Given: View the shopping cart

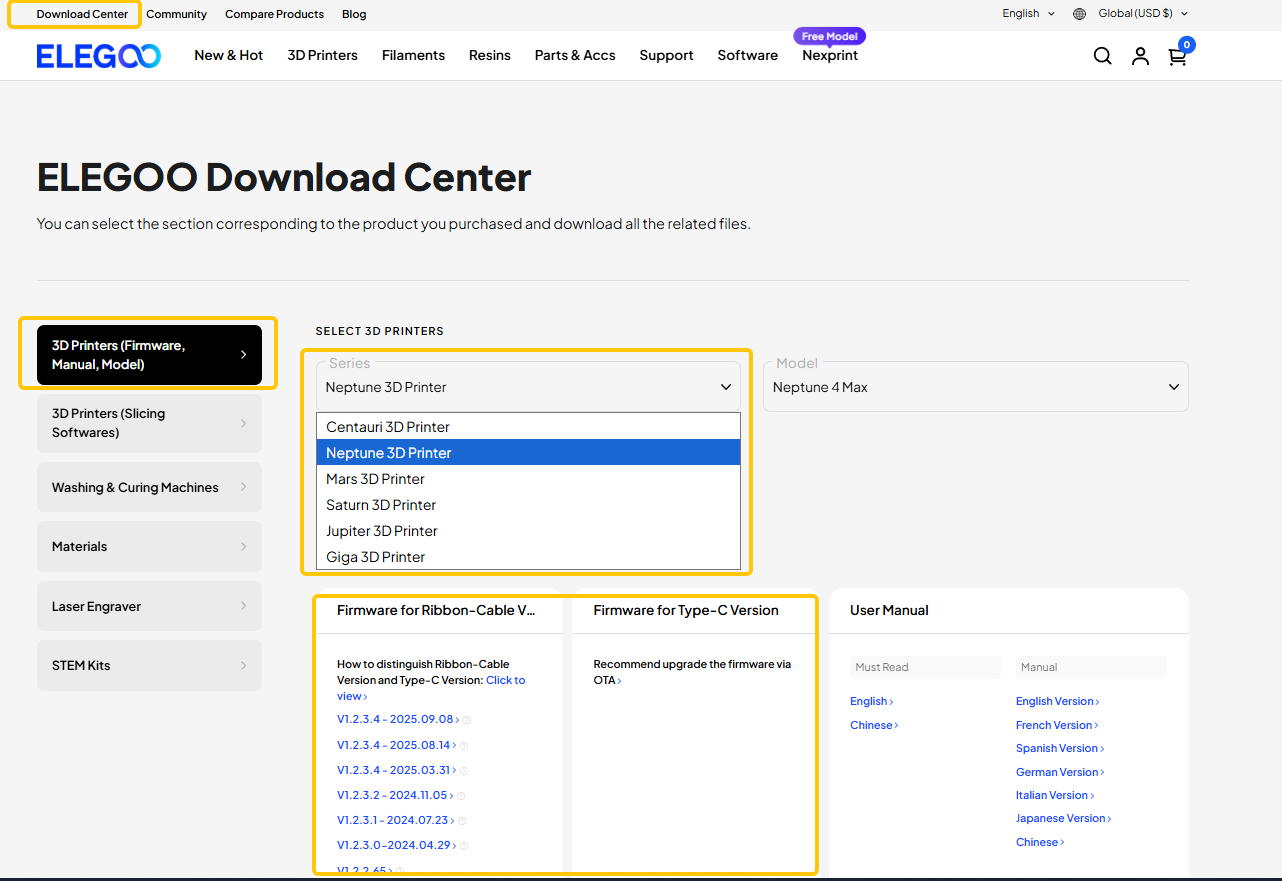Looking at the screenshot, I should click(1177, 57).
